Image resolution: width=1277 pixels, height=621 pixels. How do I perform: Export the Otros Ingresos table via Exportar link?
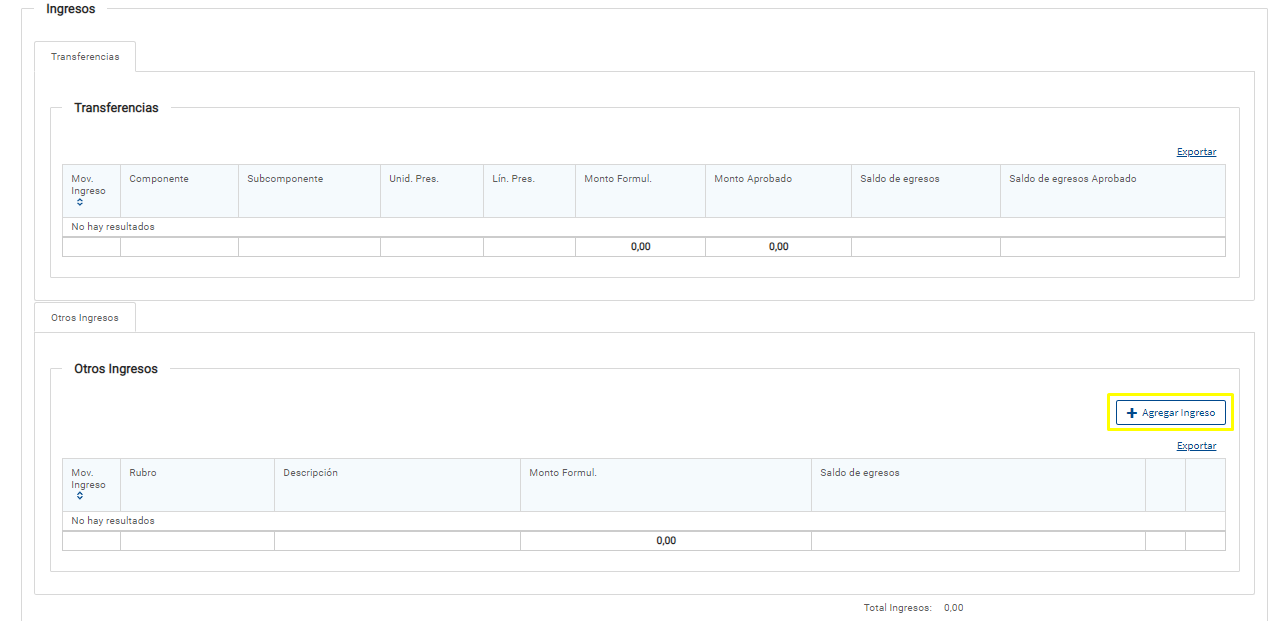coord(1196,446)
